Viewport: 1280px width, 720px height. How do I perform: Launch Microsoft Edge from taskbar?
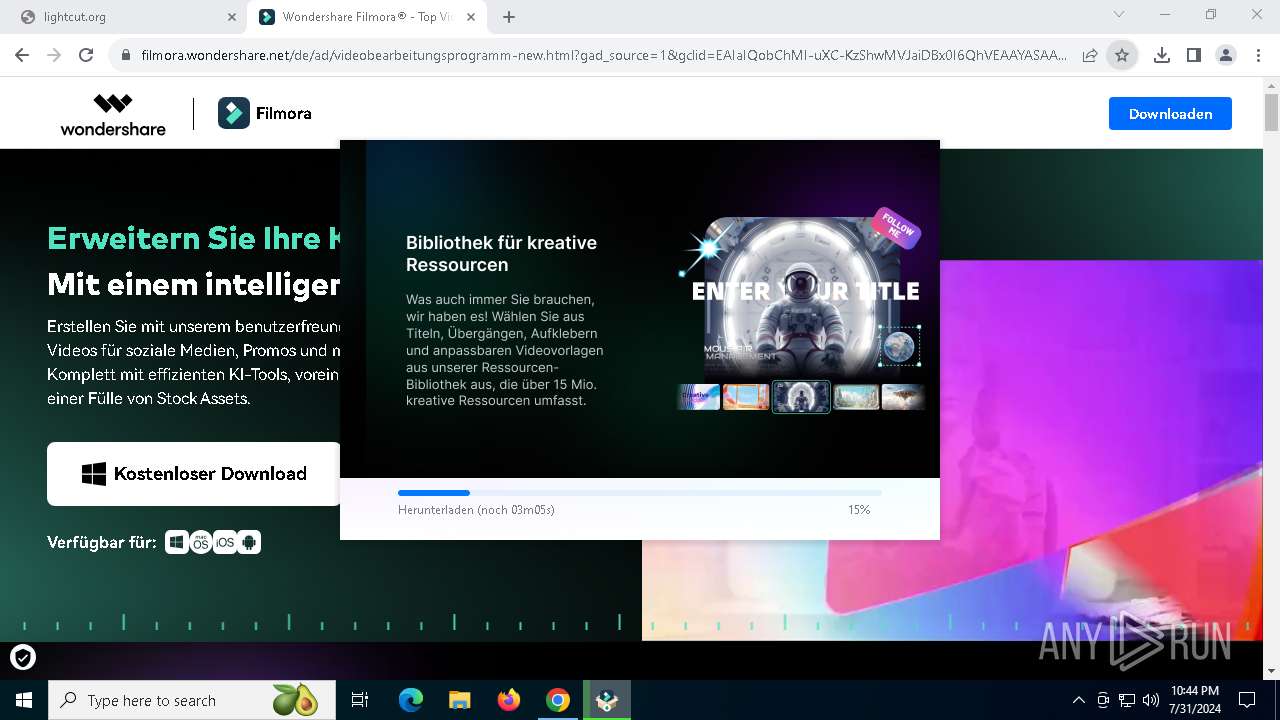411,700
